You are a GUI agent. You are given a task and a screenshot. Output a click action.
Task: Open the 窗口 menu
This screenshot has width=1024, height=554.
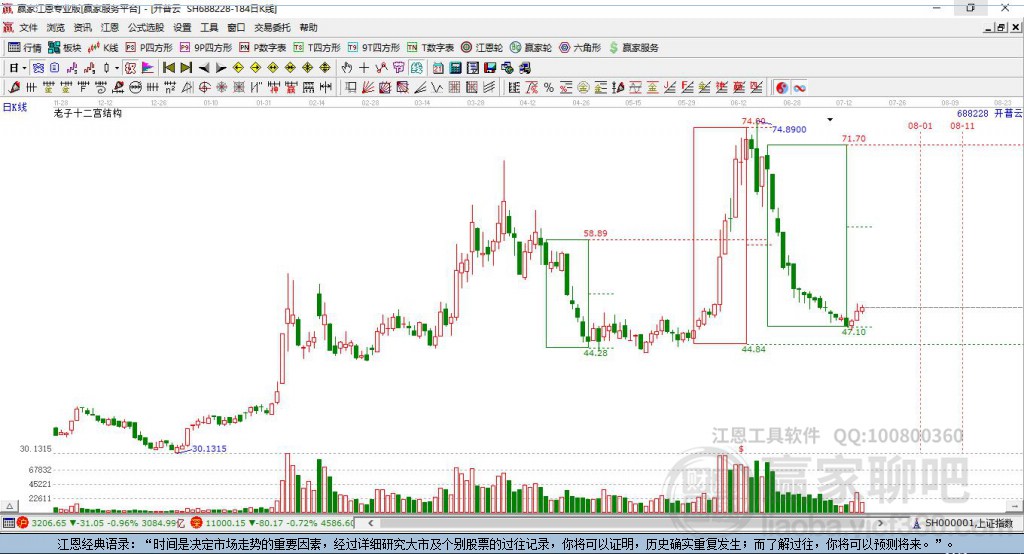click(236, 27)
